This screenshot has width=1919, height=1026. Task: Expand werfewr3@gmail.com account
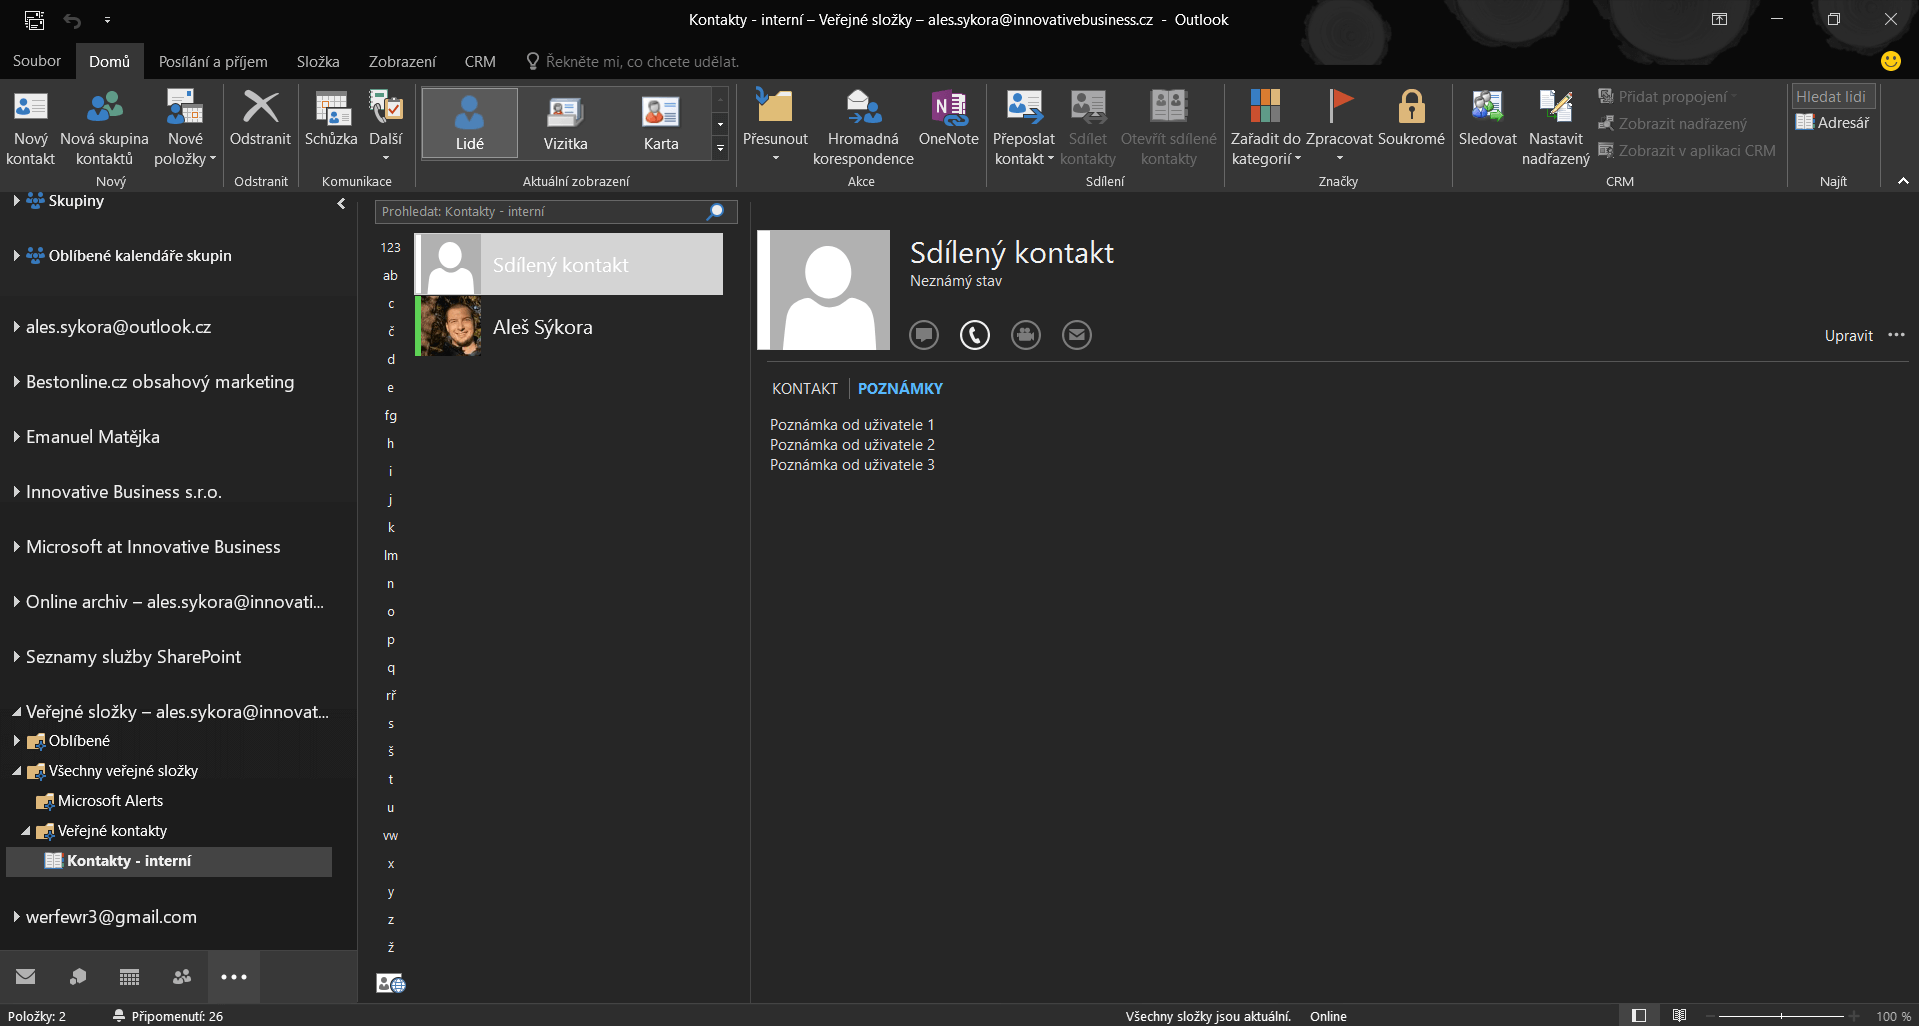coord(17,917)
